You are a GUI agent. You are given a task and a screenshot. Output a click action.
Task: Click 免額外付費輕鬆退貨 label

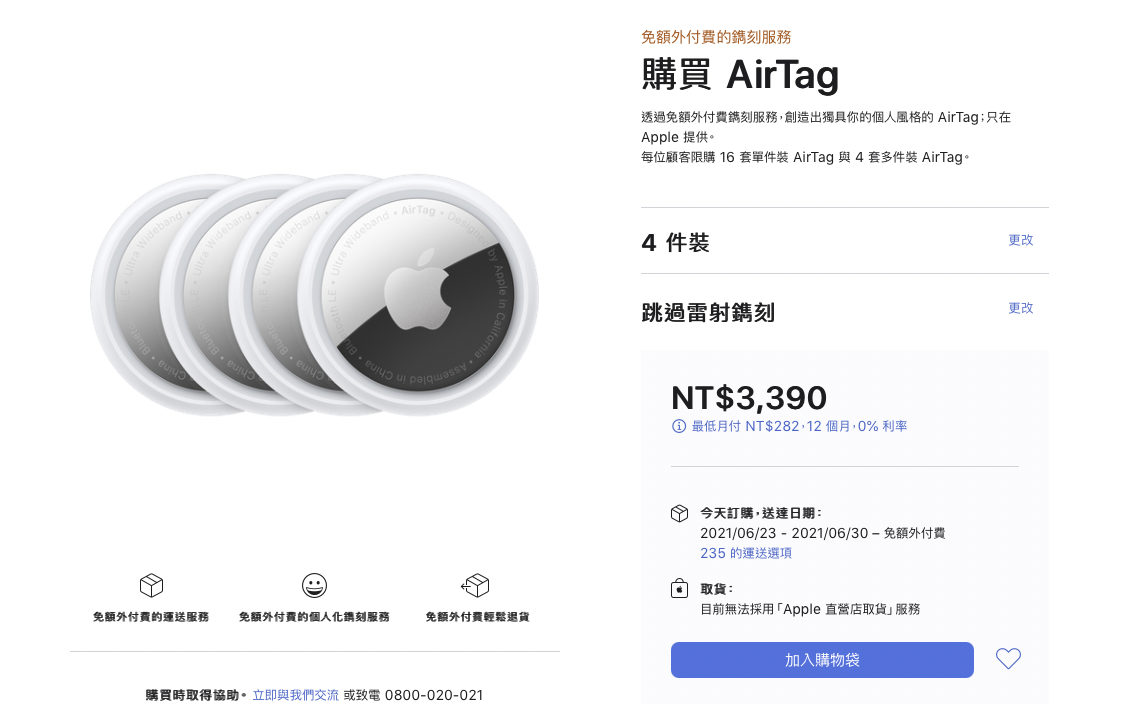477,617
